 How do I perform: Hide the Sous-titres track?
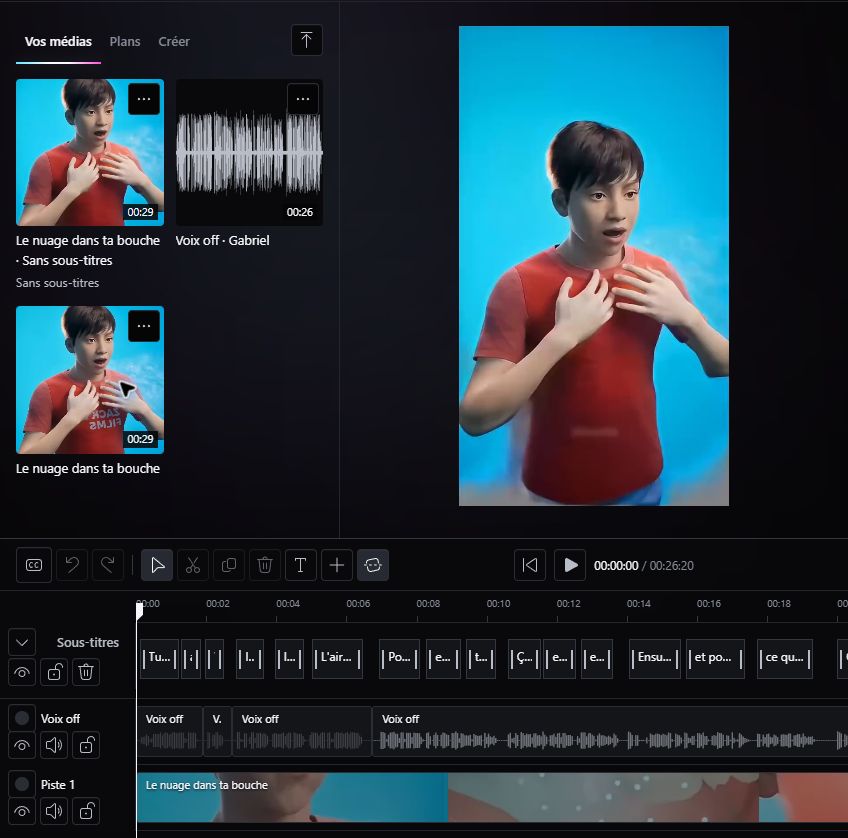tap(22, 672)
